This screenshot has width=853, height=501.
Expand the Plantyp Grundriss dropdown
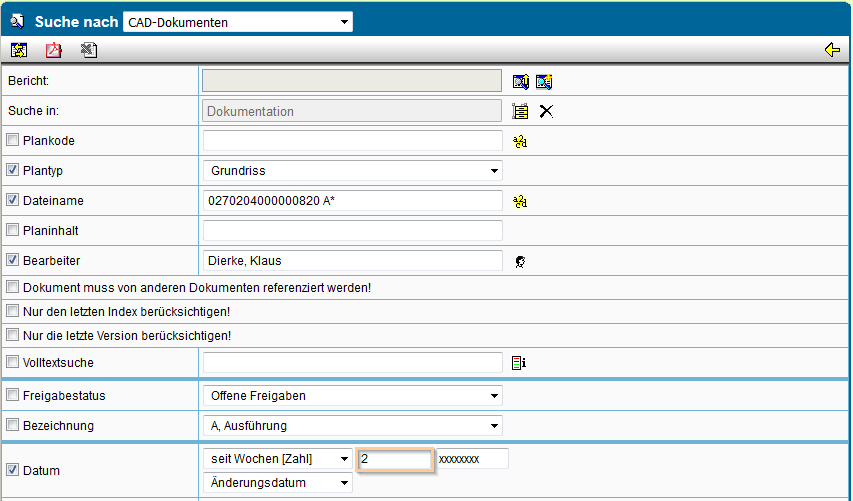pyautogui.click(x=353, y=171)
